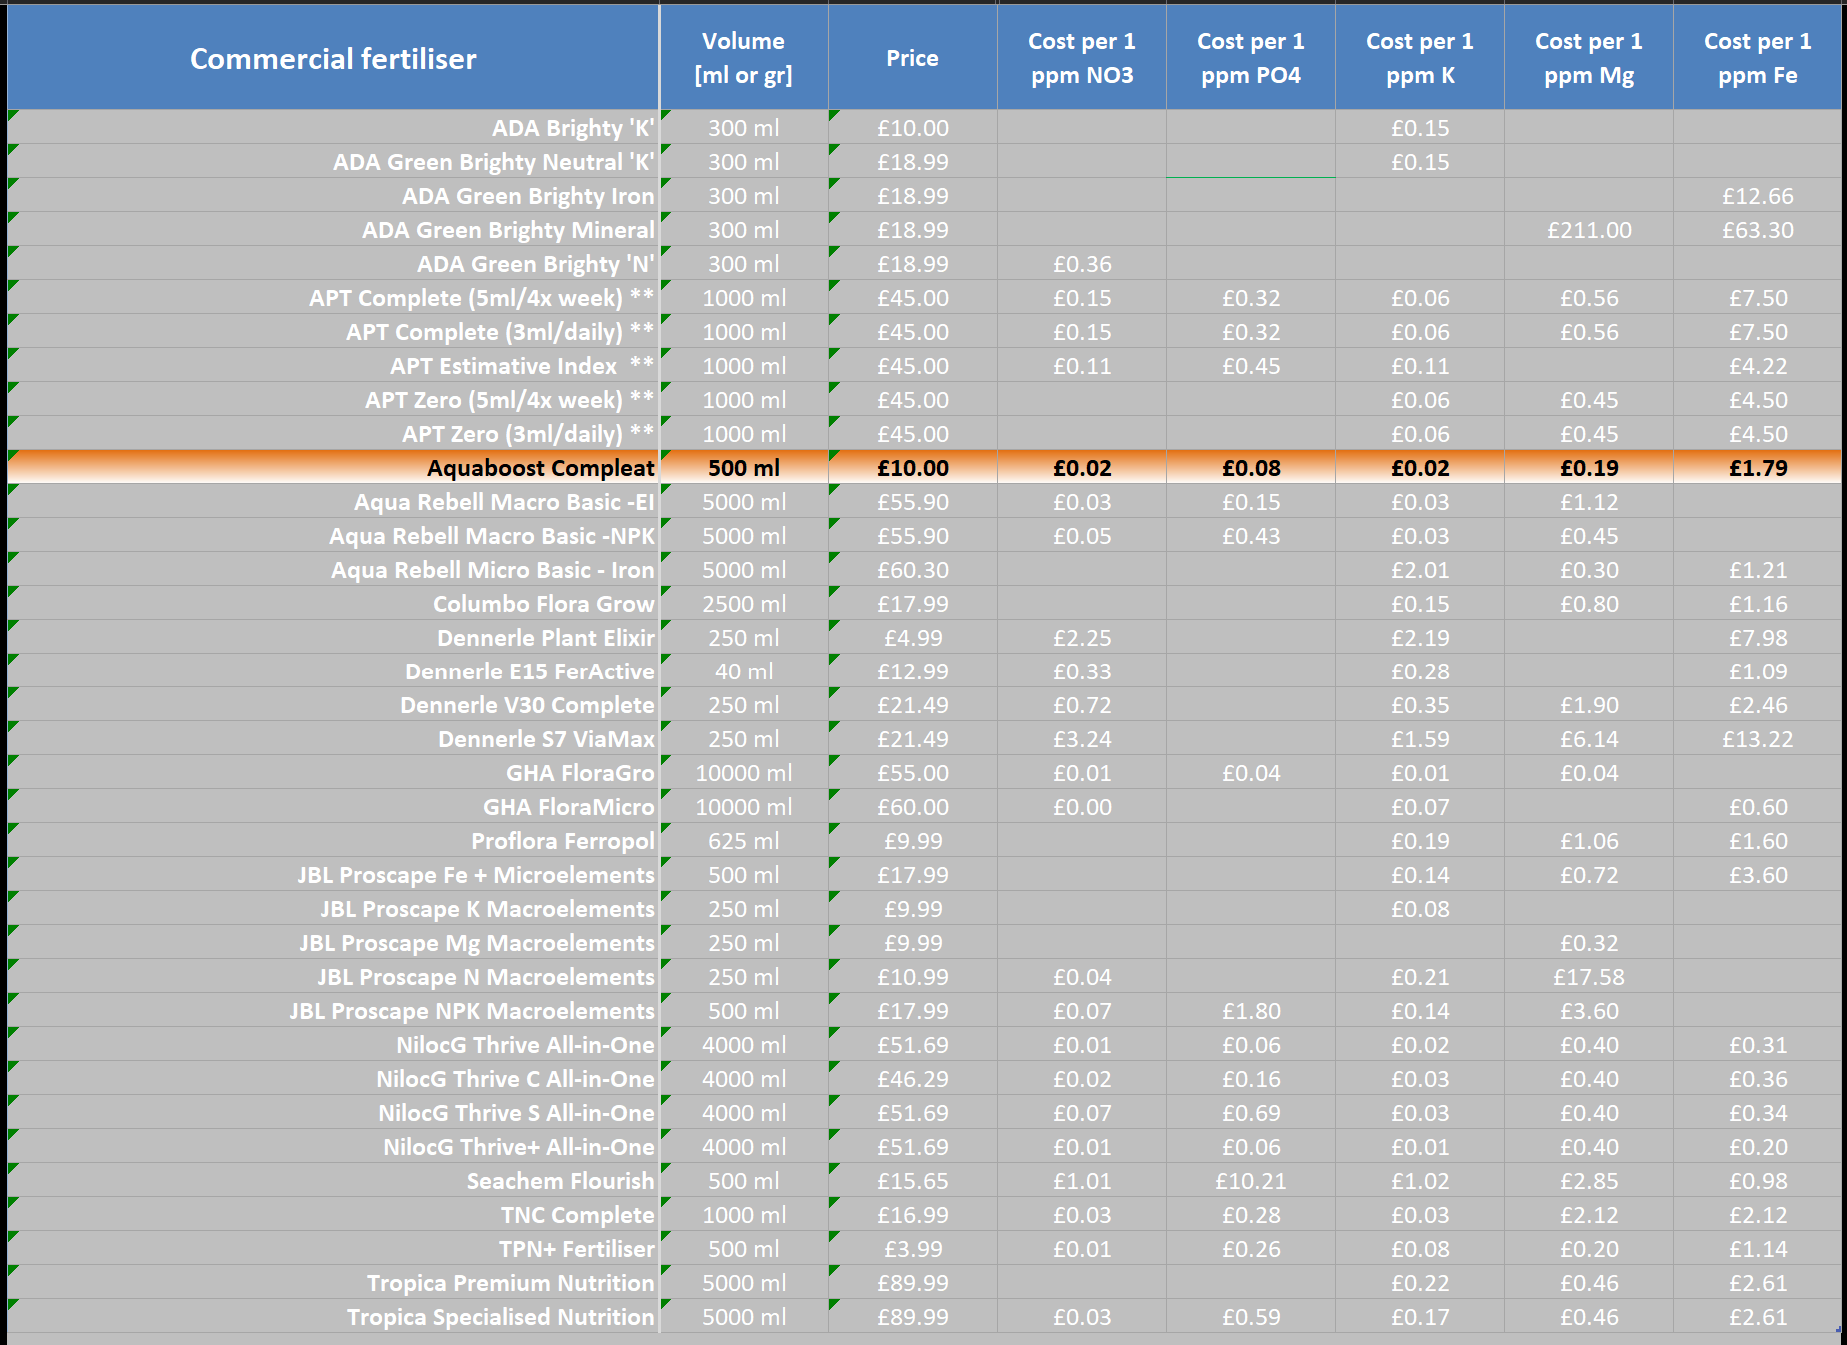1847x1345 pixels.
Task: Click Dennerle S7 ViaMax NO3 cost £3.24
Action: tap(1082, 739)
